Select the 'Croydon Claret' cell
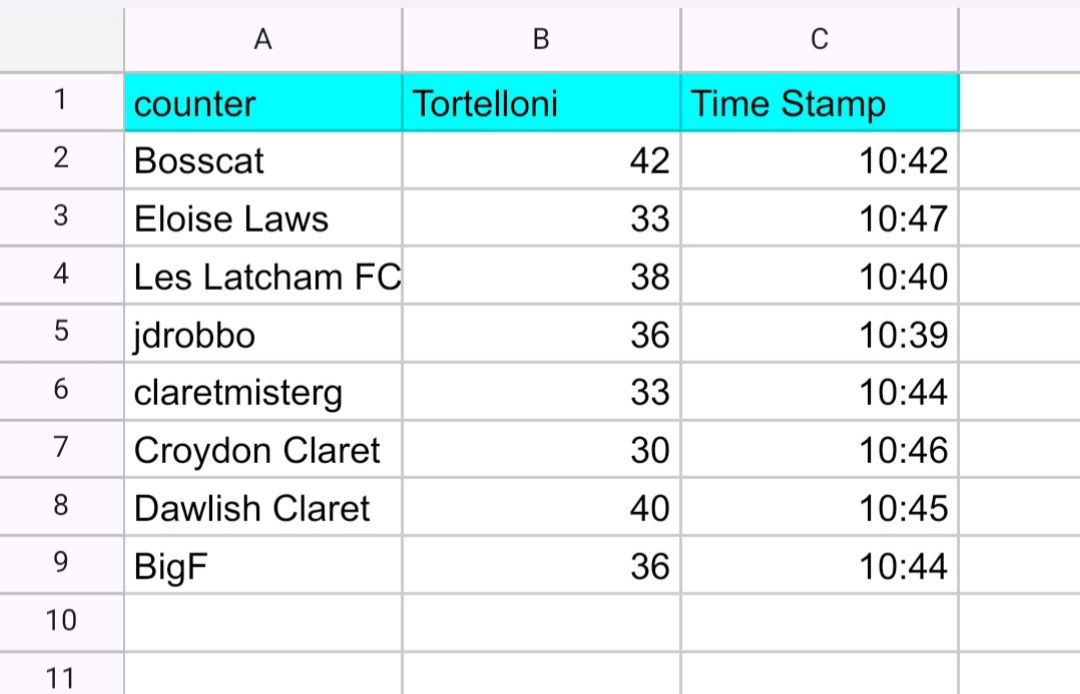 263,450
